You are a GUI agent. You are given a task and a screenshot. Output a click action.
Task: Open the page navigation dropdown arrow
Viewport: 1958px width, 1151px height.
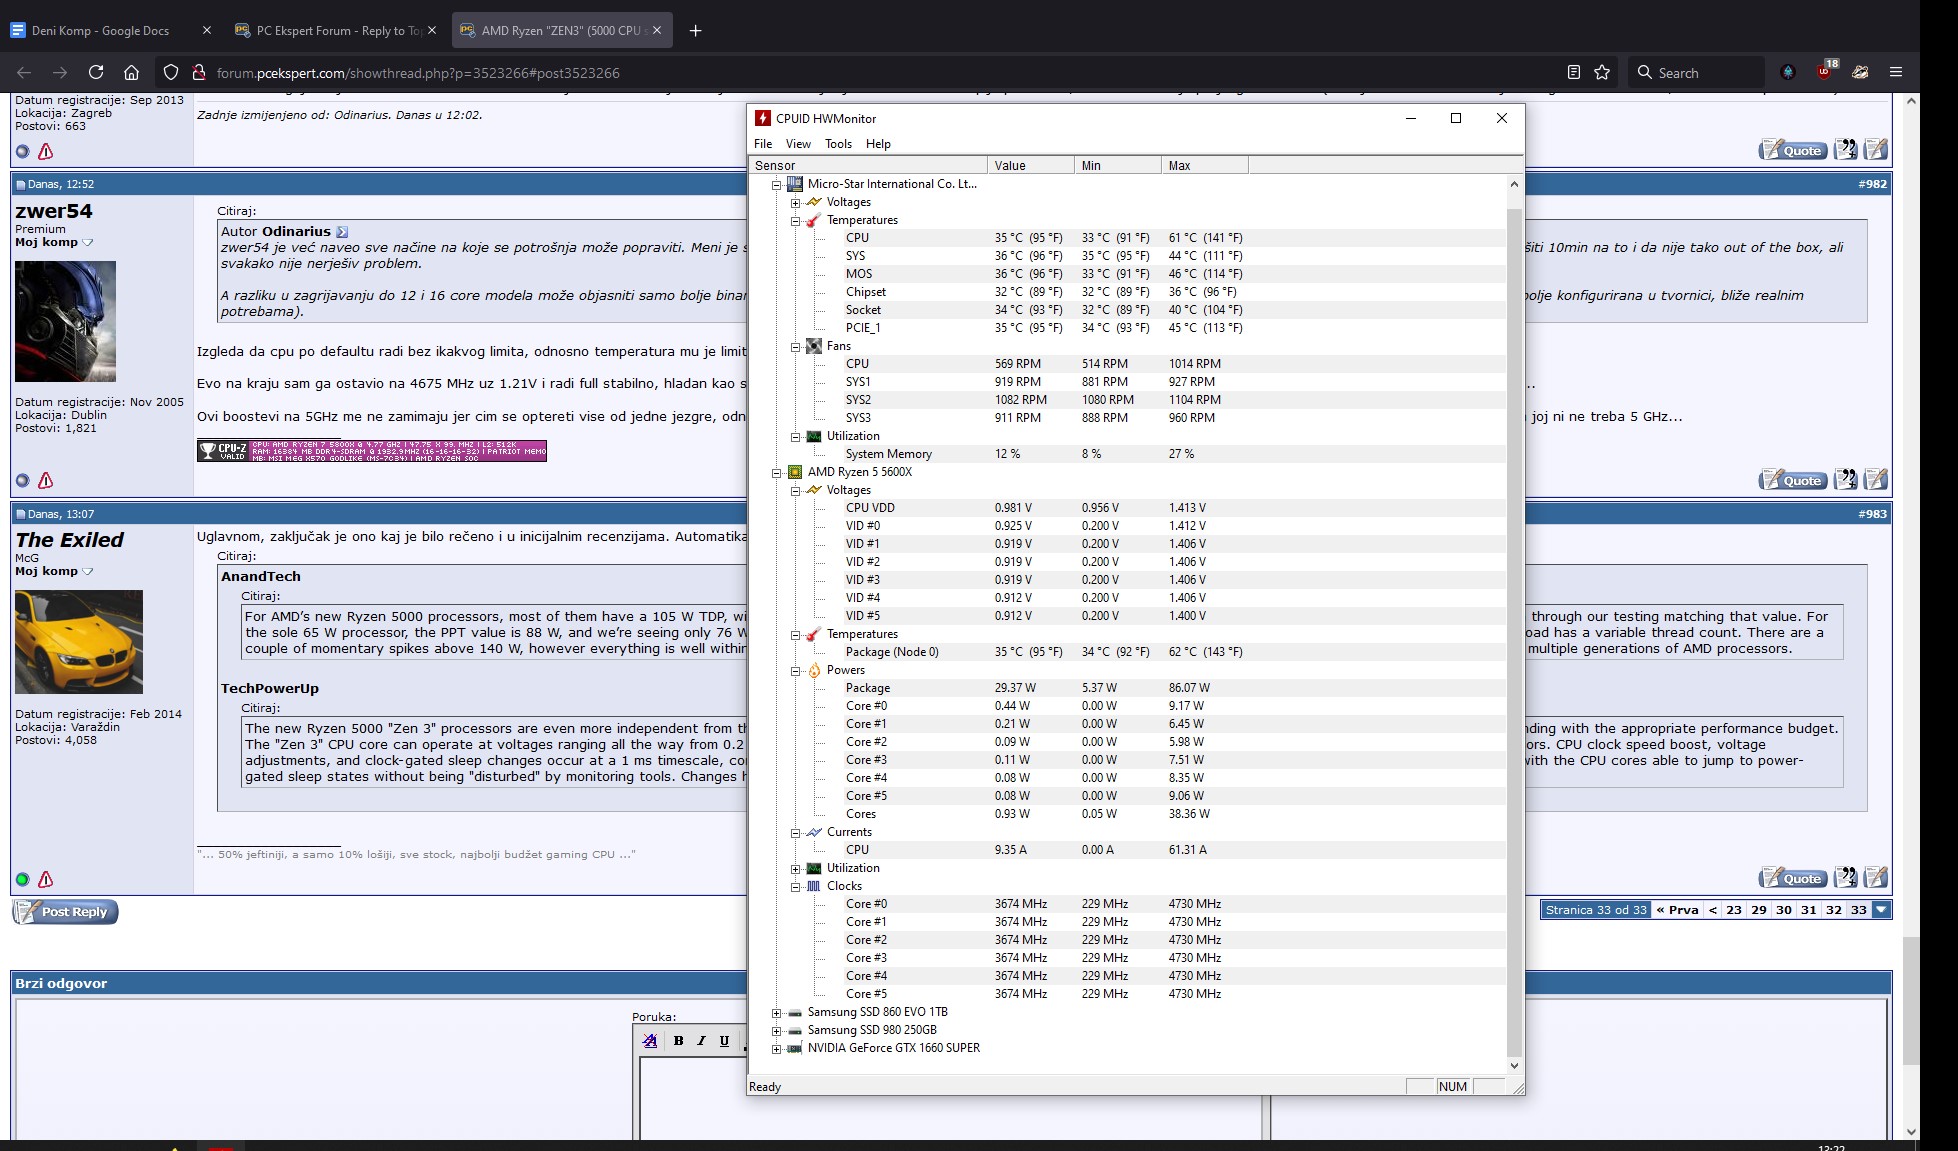tap(1881, 910)
